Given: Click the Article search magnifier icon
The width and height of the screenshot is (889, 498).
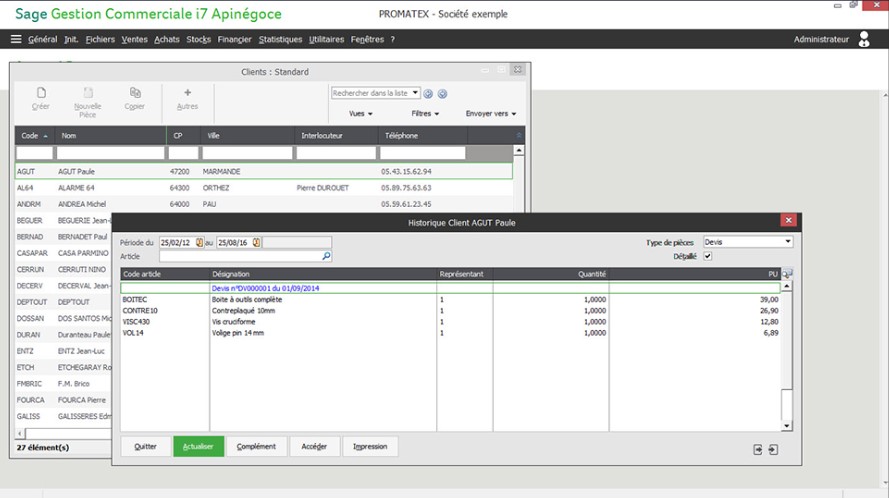Looking at the screenshot, I should (326, 256).
